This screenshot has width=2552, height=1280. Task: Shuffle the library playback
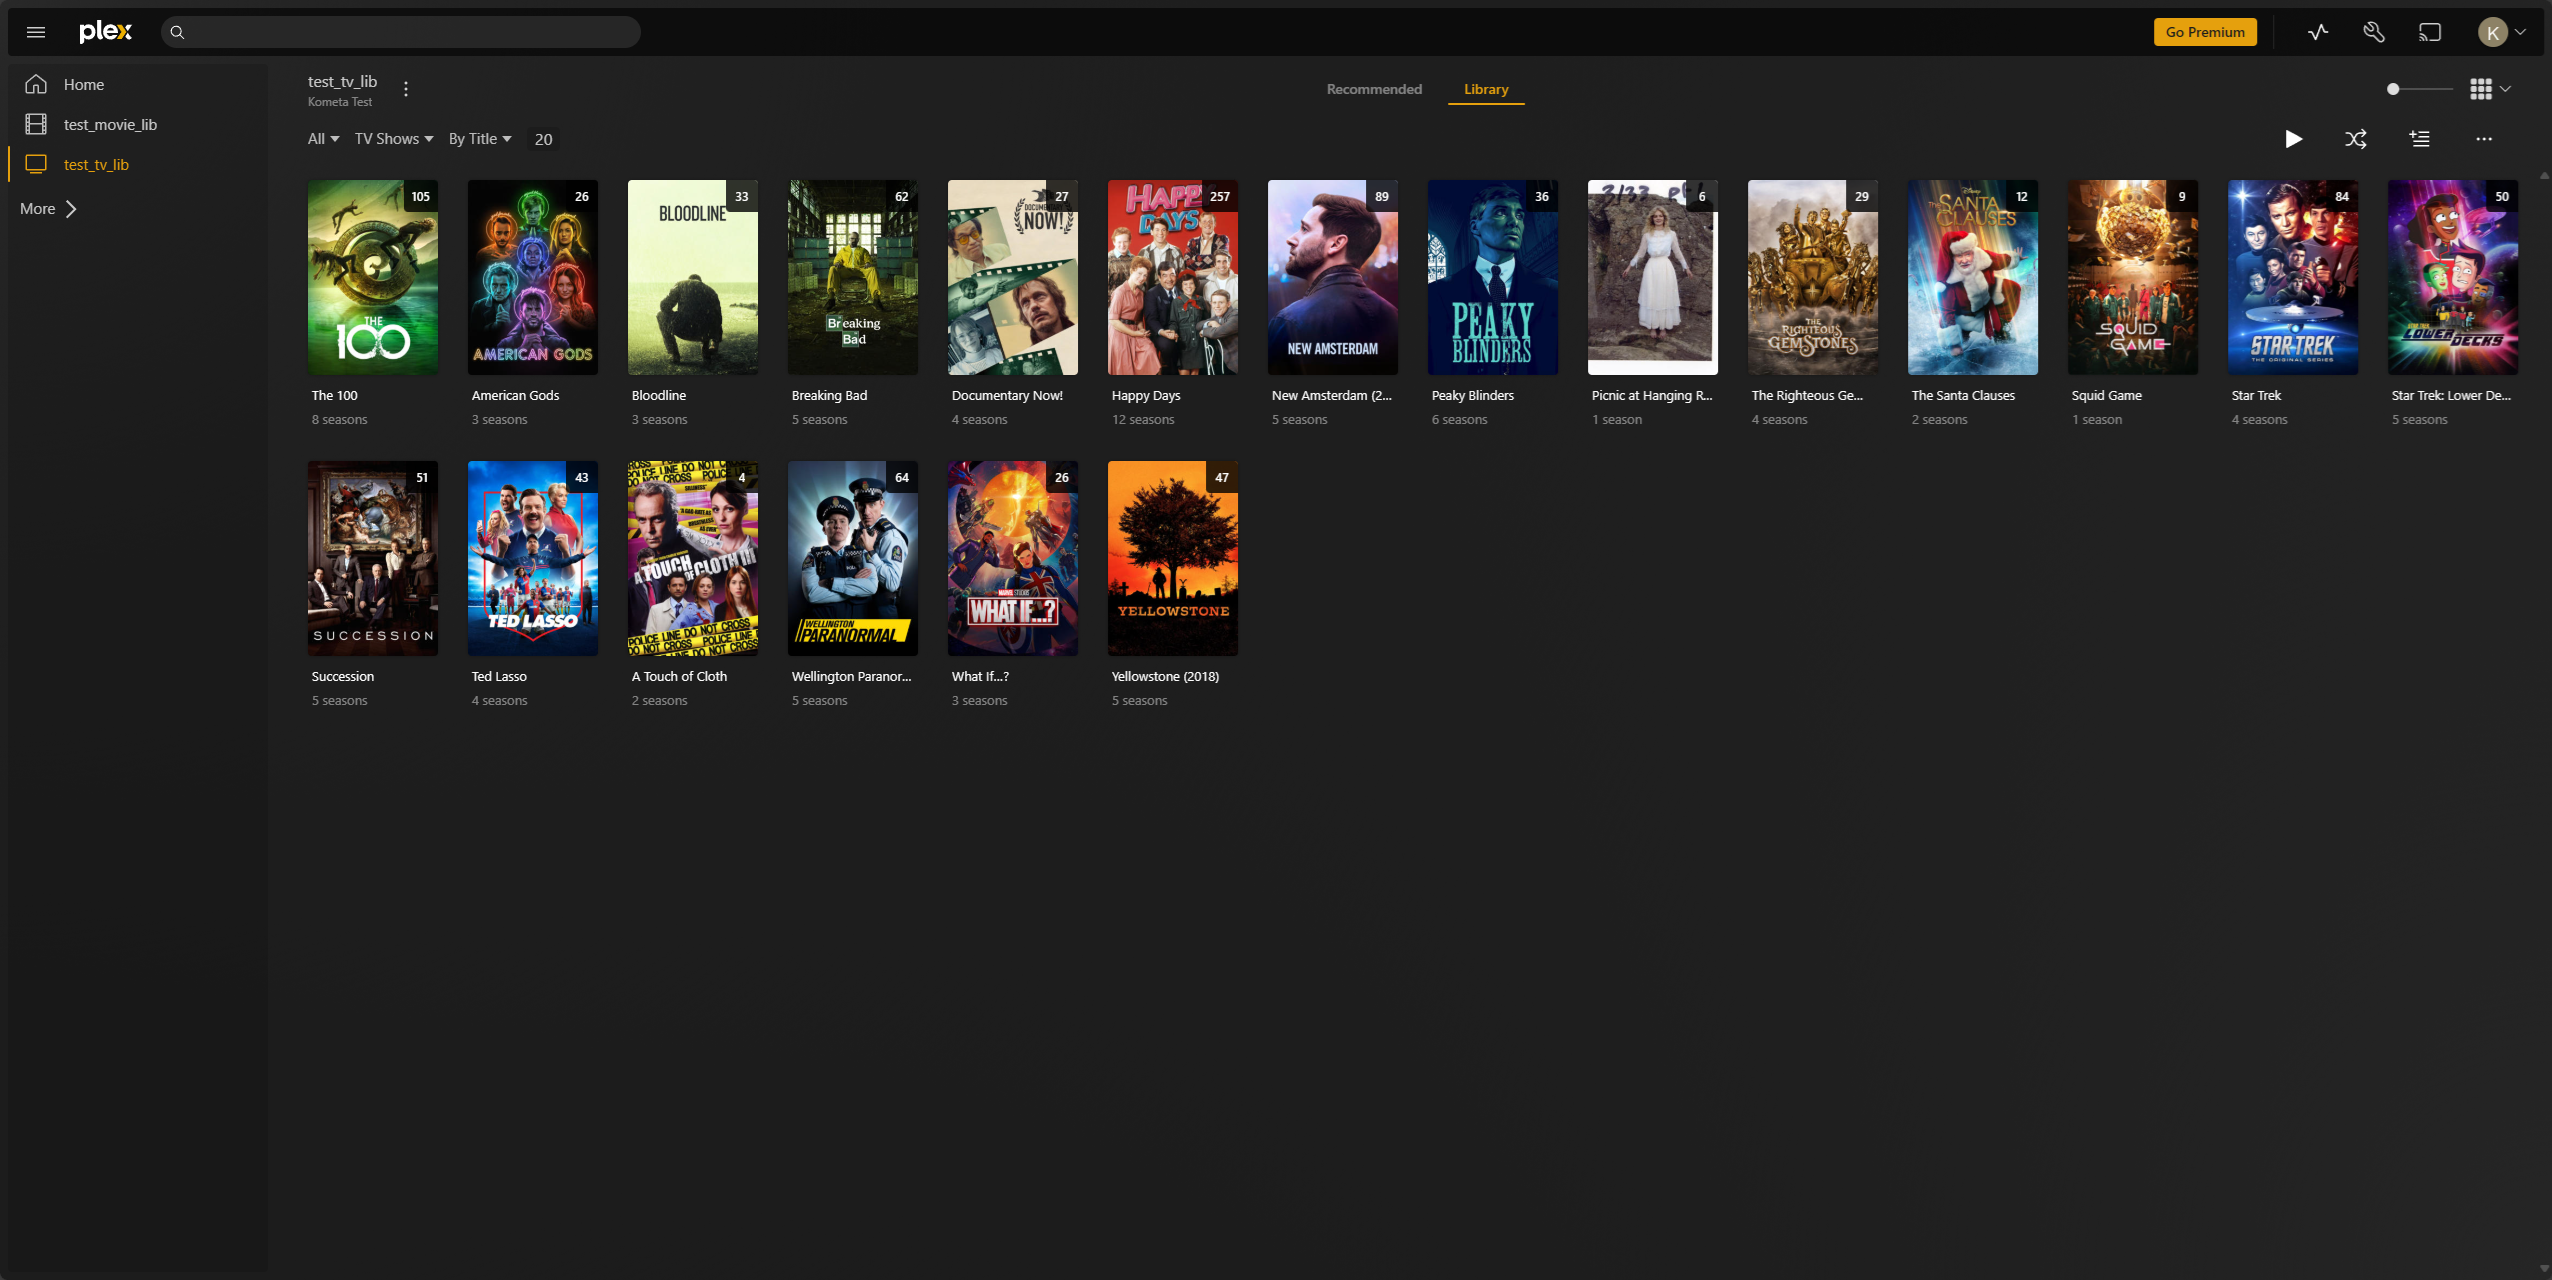2356,139
